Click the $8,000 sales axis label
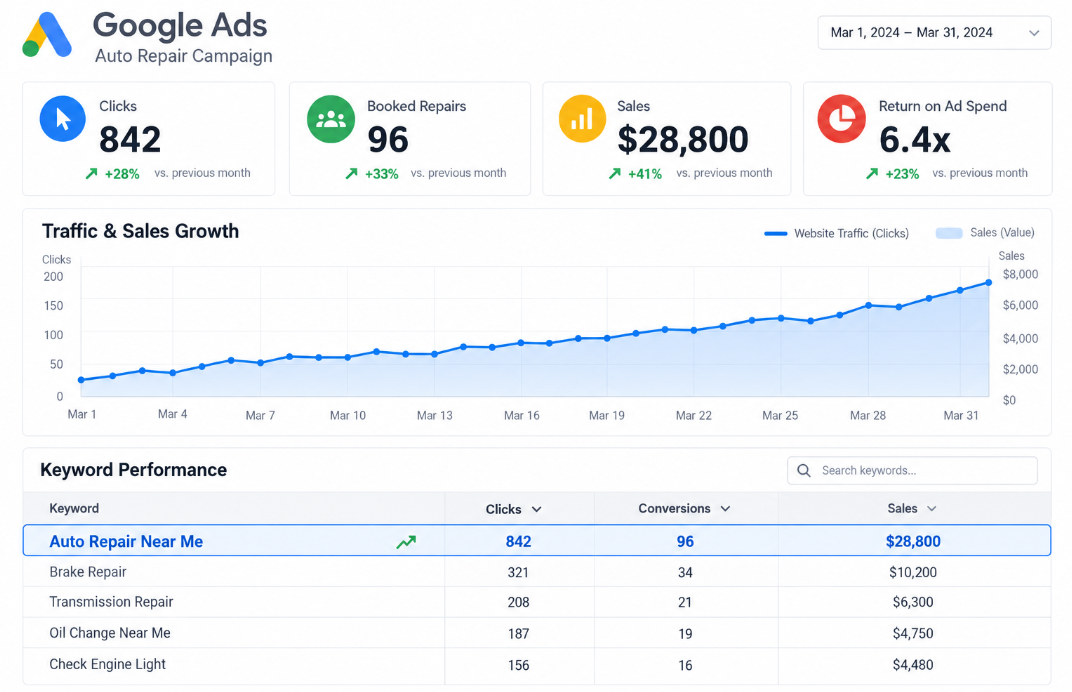Image resolution: width=1072 pixels, height=692 pixels. coord(1020,274)
